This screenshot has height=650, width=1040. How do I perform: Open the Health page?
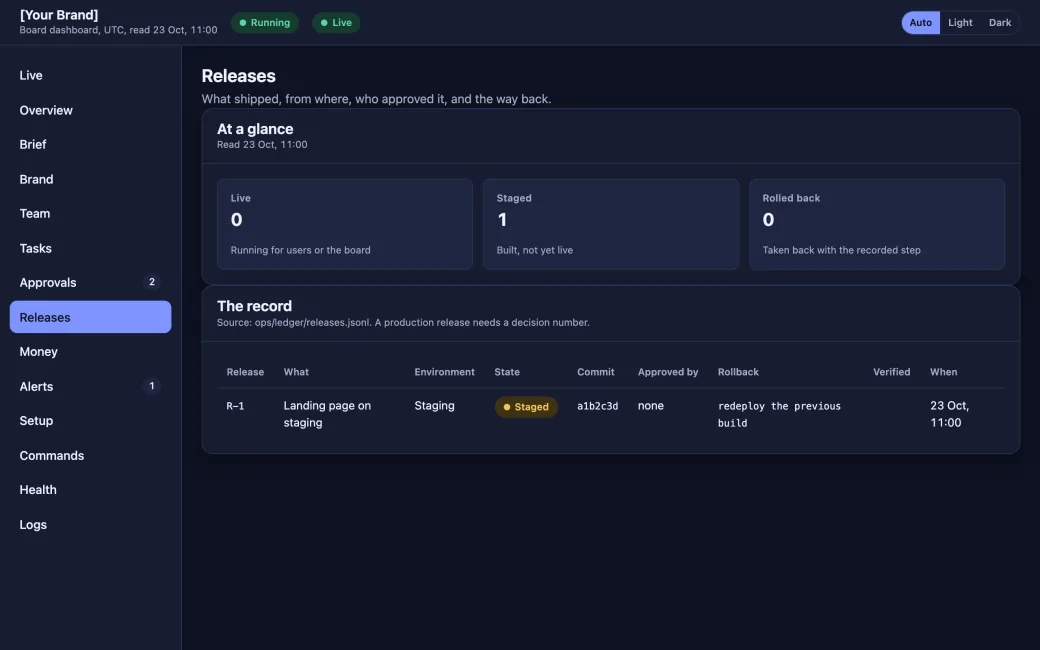tap(90, 489)
